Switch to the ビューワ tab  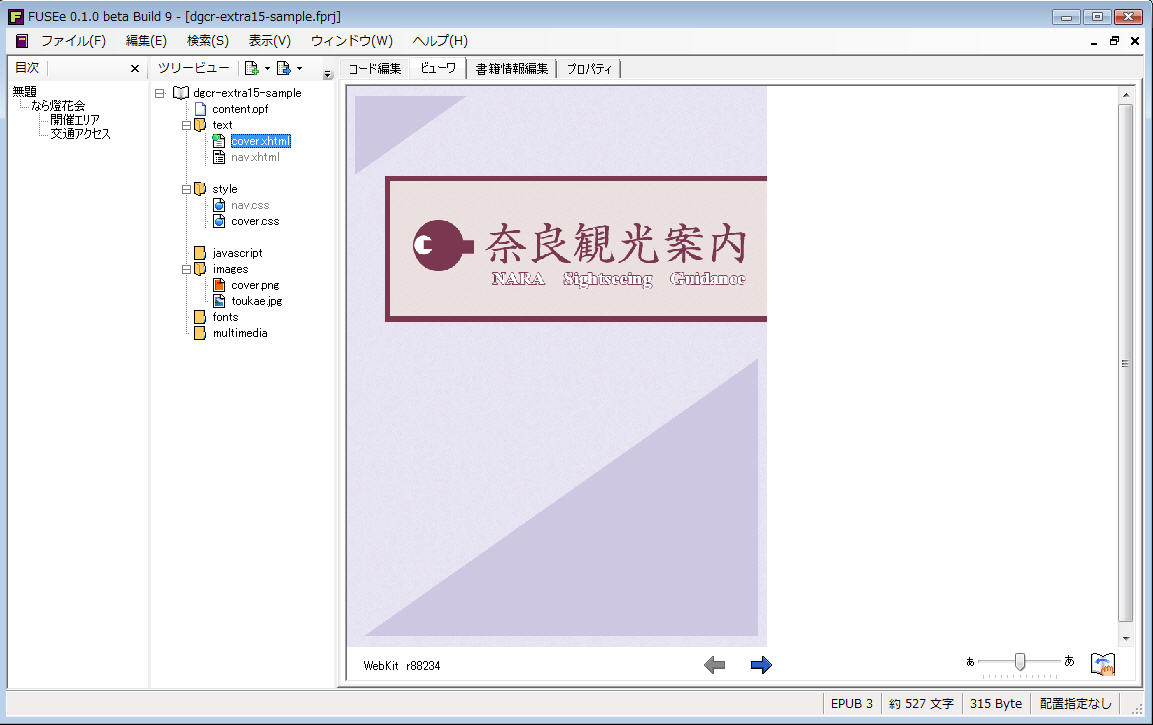click(x=438, y=68)
